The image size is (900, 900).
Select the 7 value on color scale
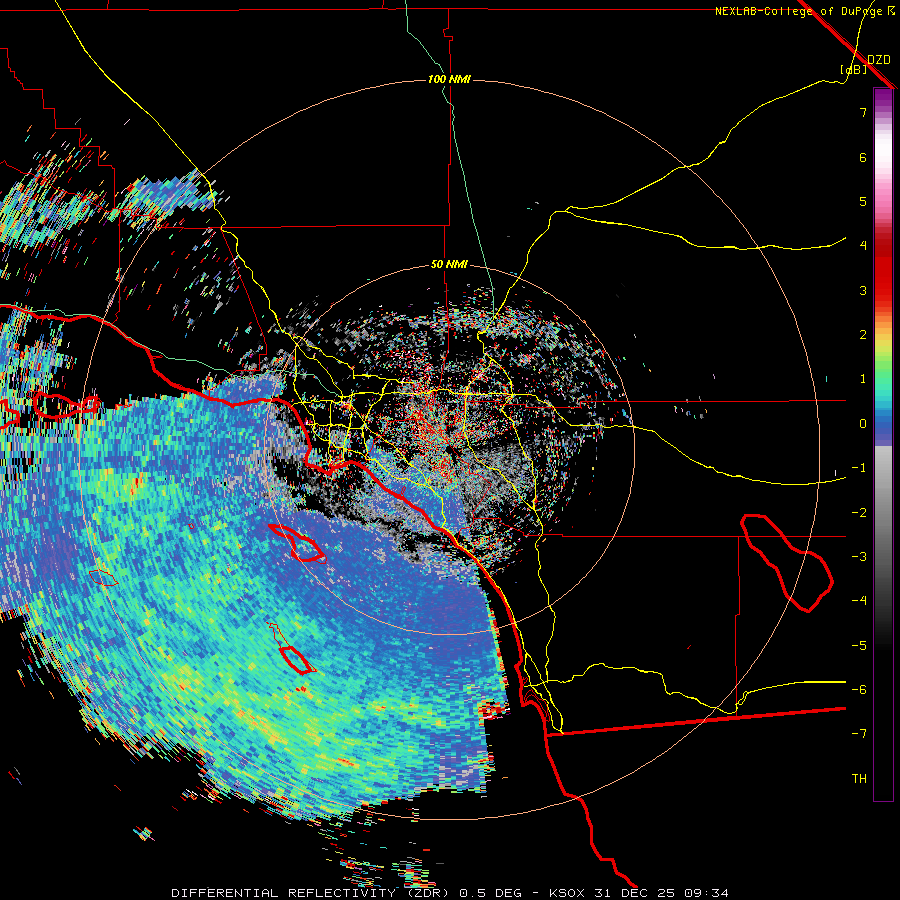click(863, 112)
